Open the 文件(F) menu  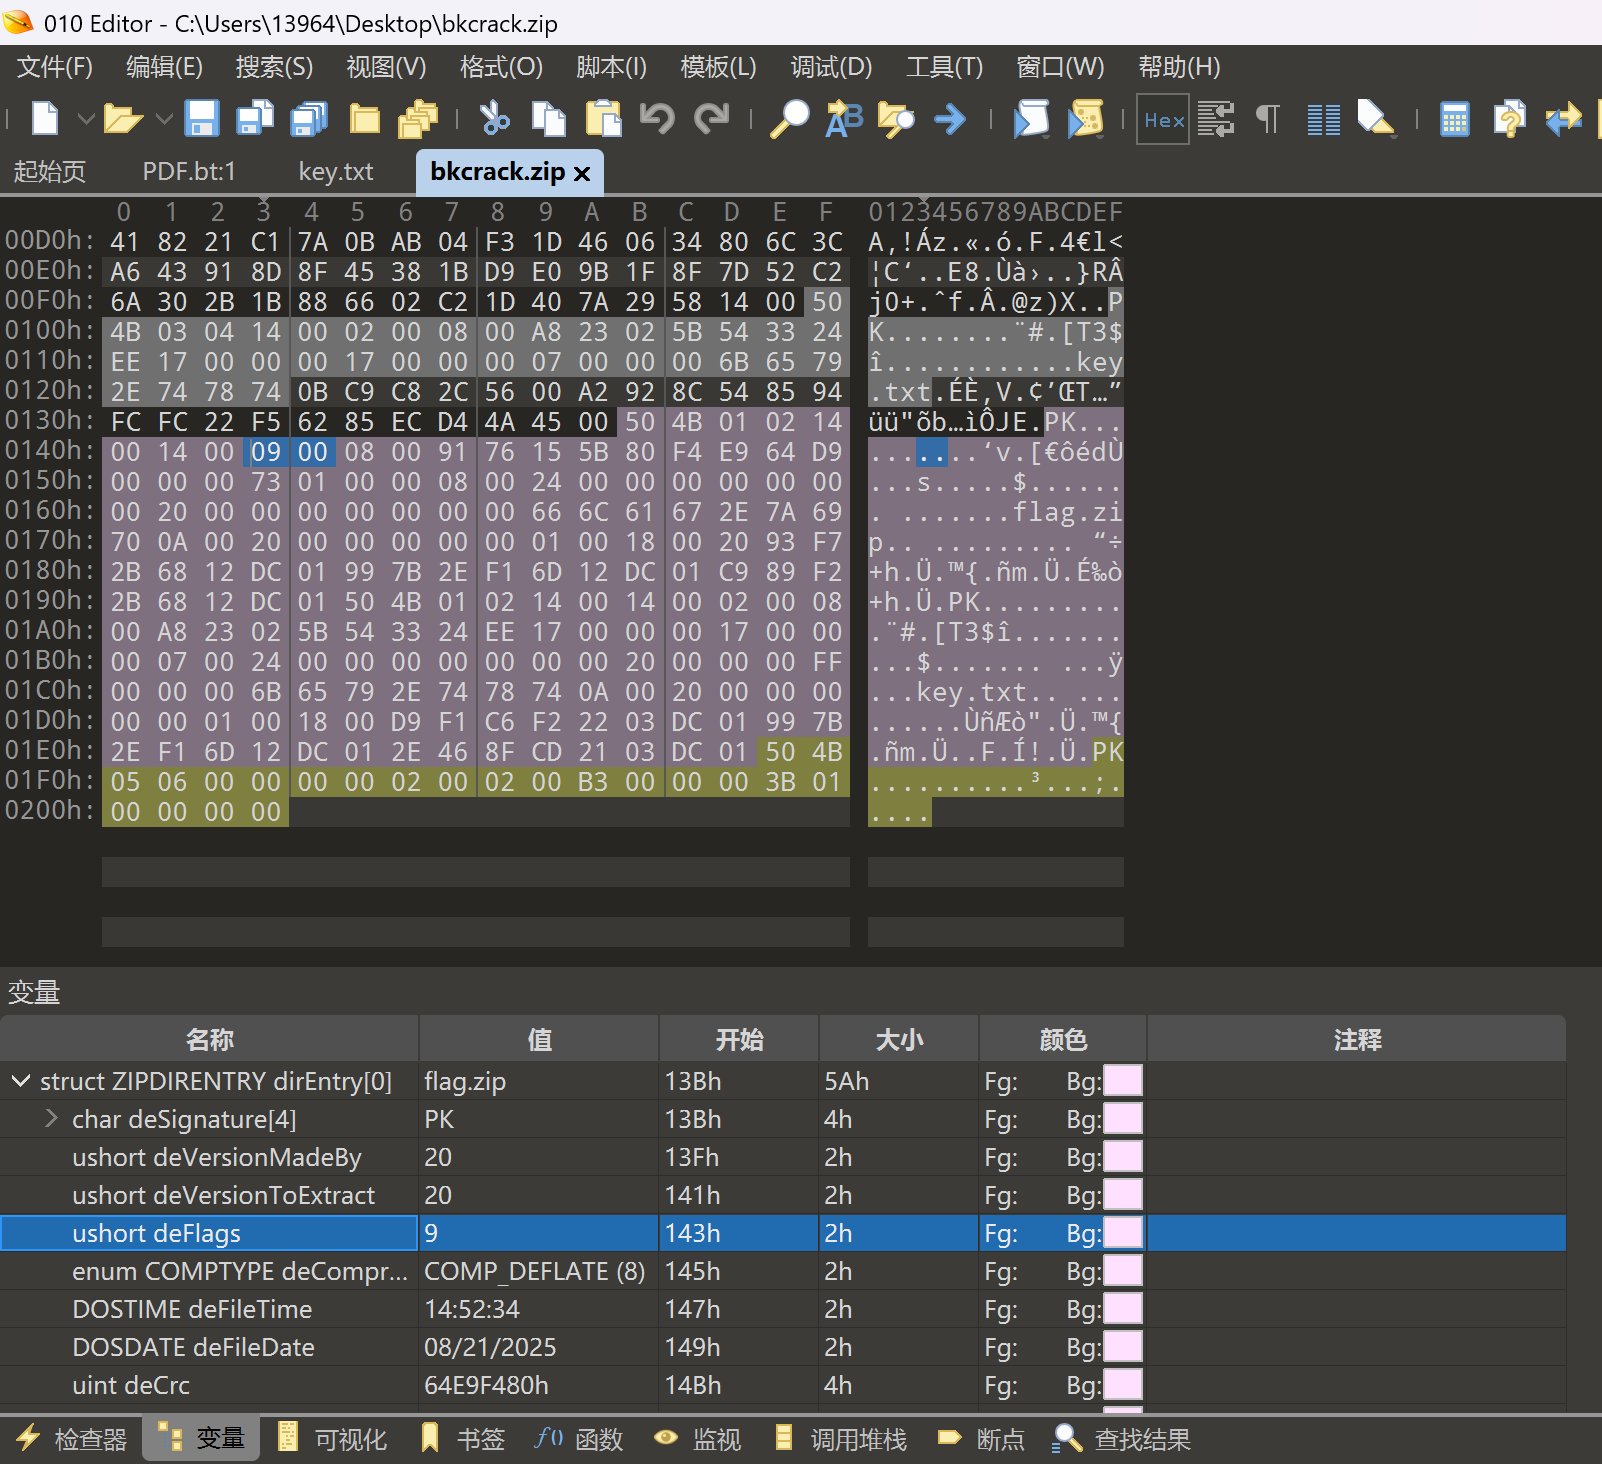click(x=55, y=67)
